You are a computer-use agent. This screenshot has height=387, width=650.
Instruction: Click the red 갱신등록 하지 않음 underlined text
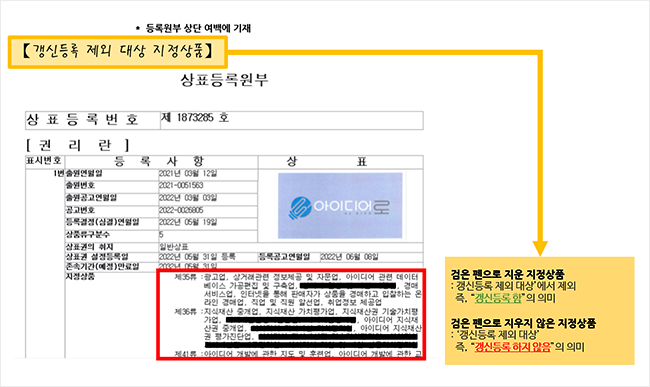pyautogui.click(x=512, y=346)
